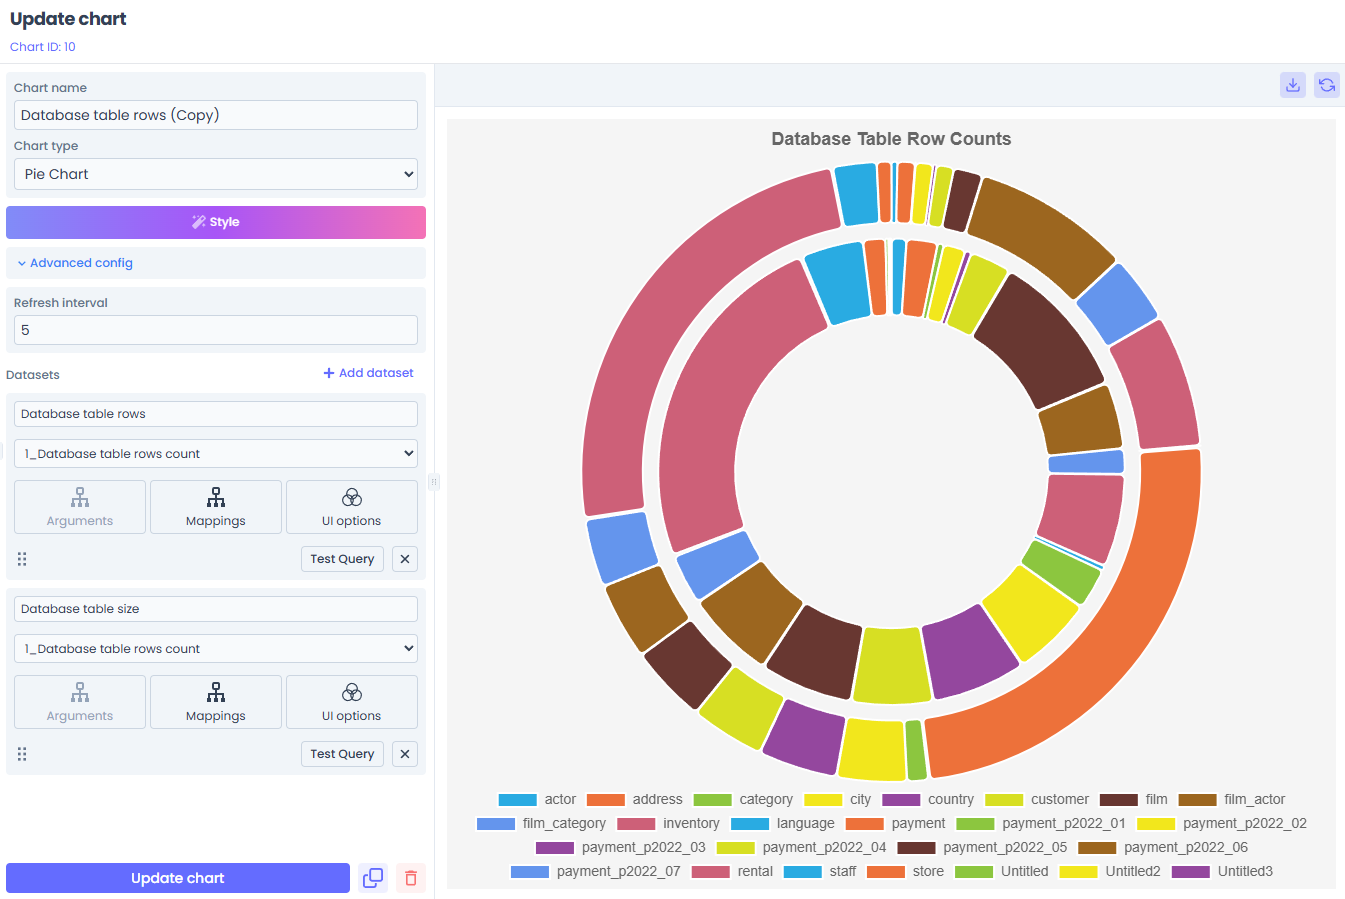Screen dimensions: 1345x899
Task: Open Arguments for the Database table size dataset
Action: pyautogui.click(x=80, y=702)
